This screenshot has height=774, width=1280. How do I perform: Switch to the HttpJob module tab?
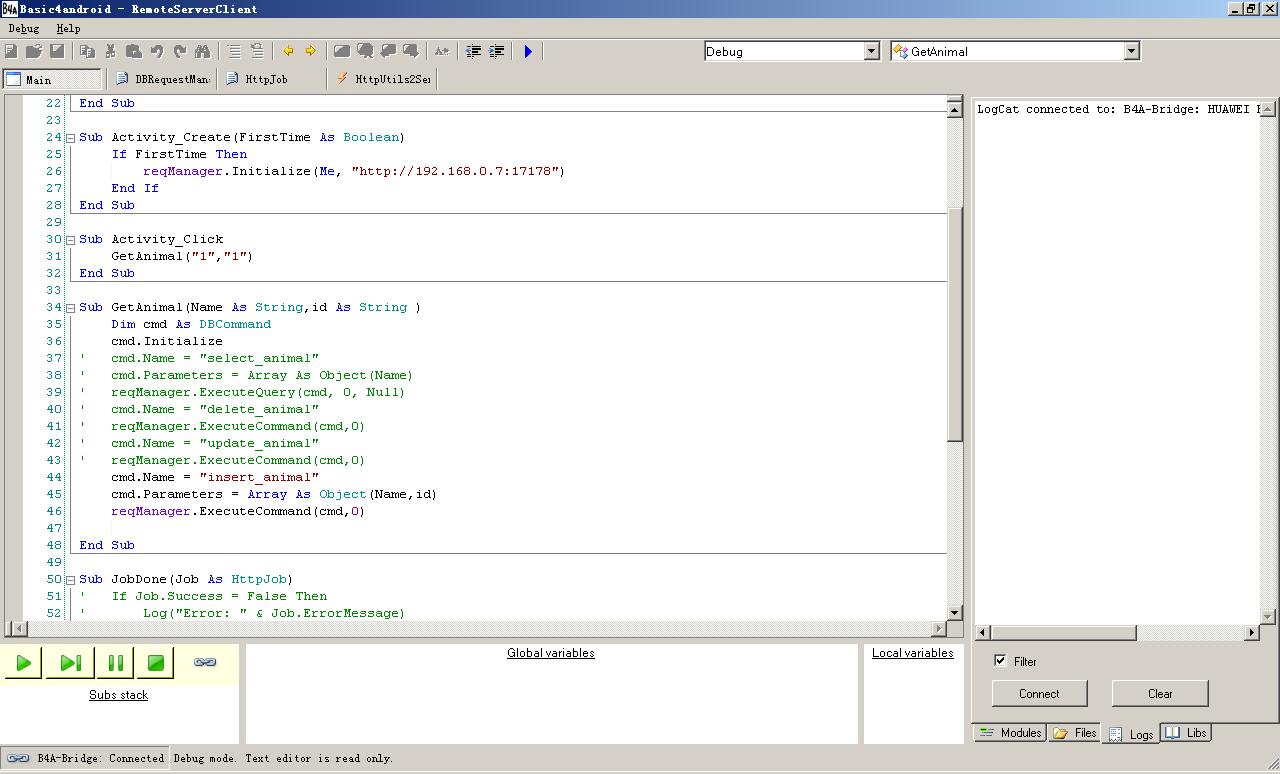click(266, 79)
